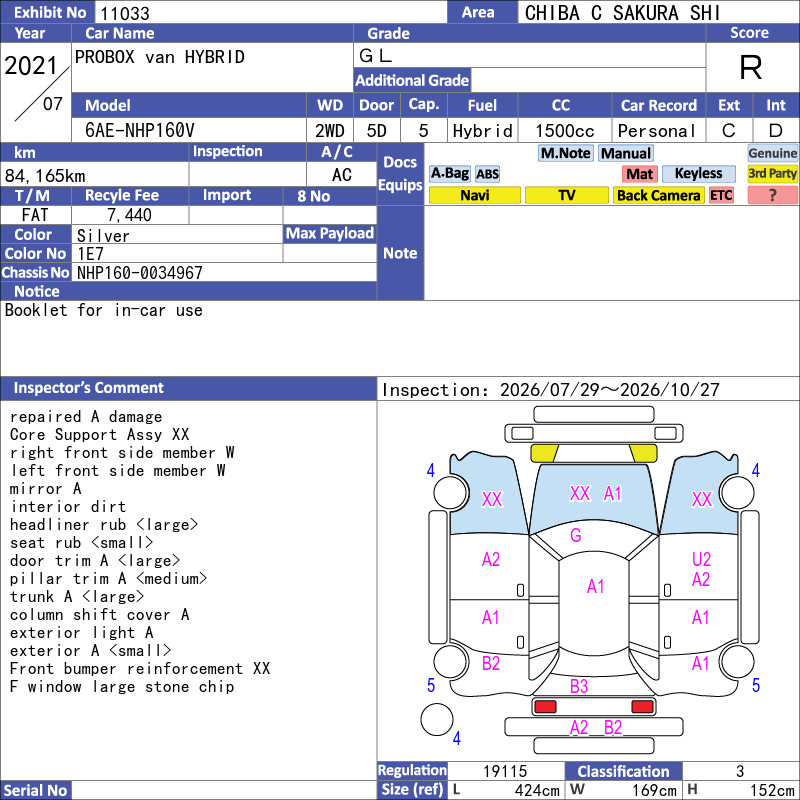Click the door value 5D
This screenshot has width=800, height=800.
(x=377, y=131)
